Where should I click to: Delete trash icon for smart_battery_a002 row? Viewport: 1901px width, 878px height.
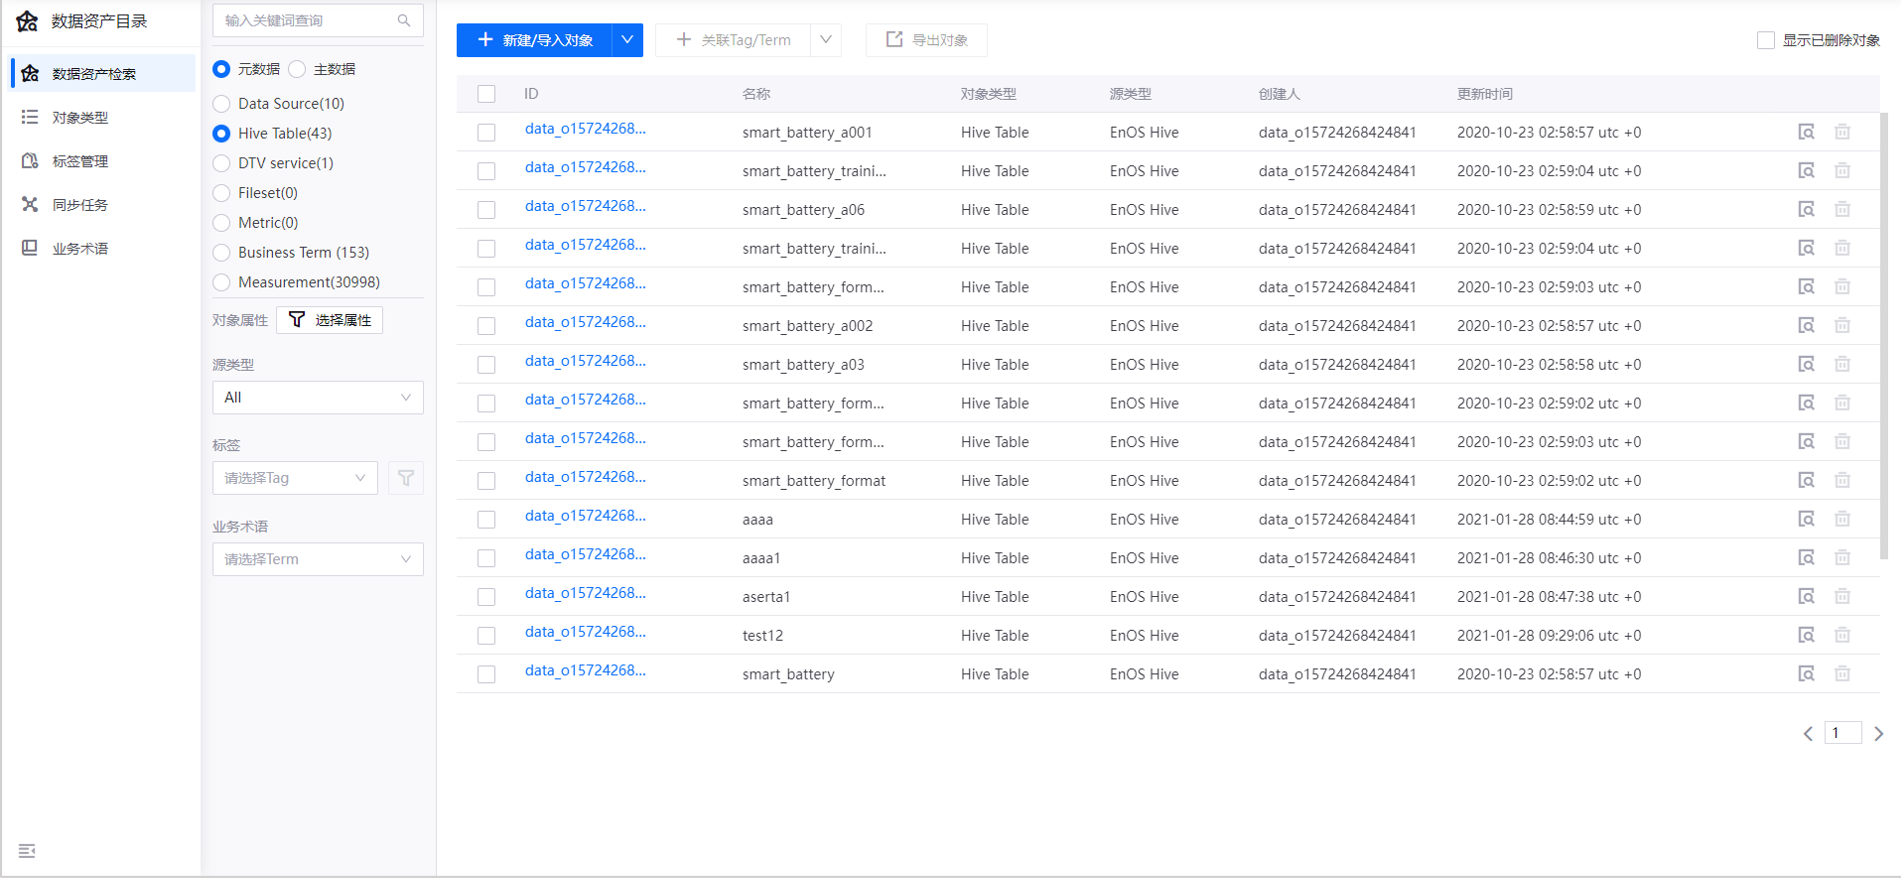coord(1842,325)
